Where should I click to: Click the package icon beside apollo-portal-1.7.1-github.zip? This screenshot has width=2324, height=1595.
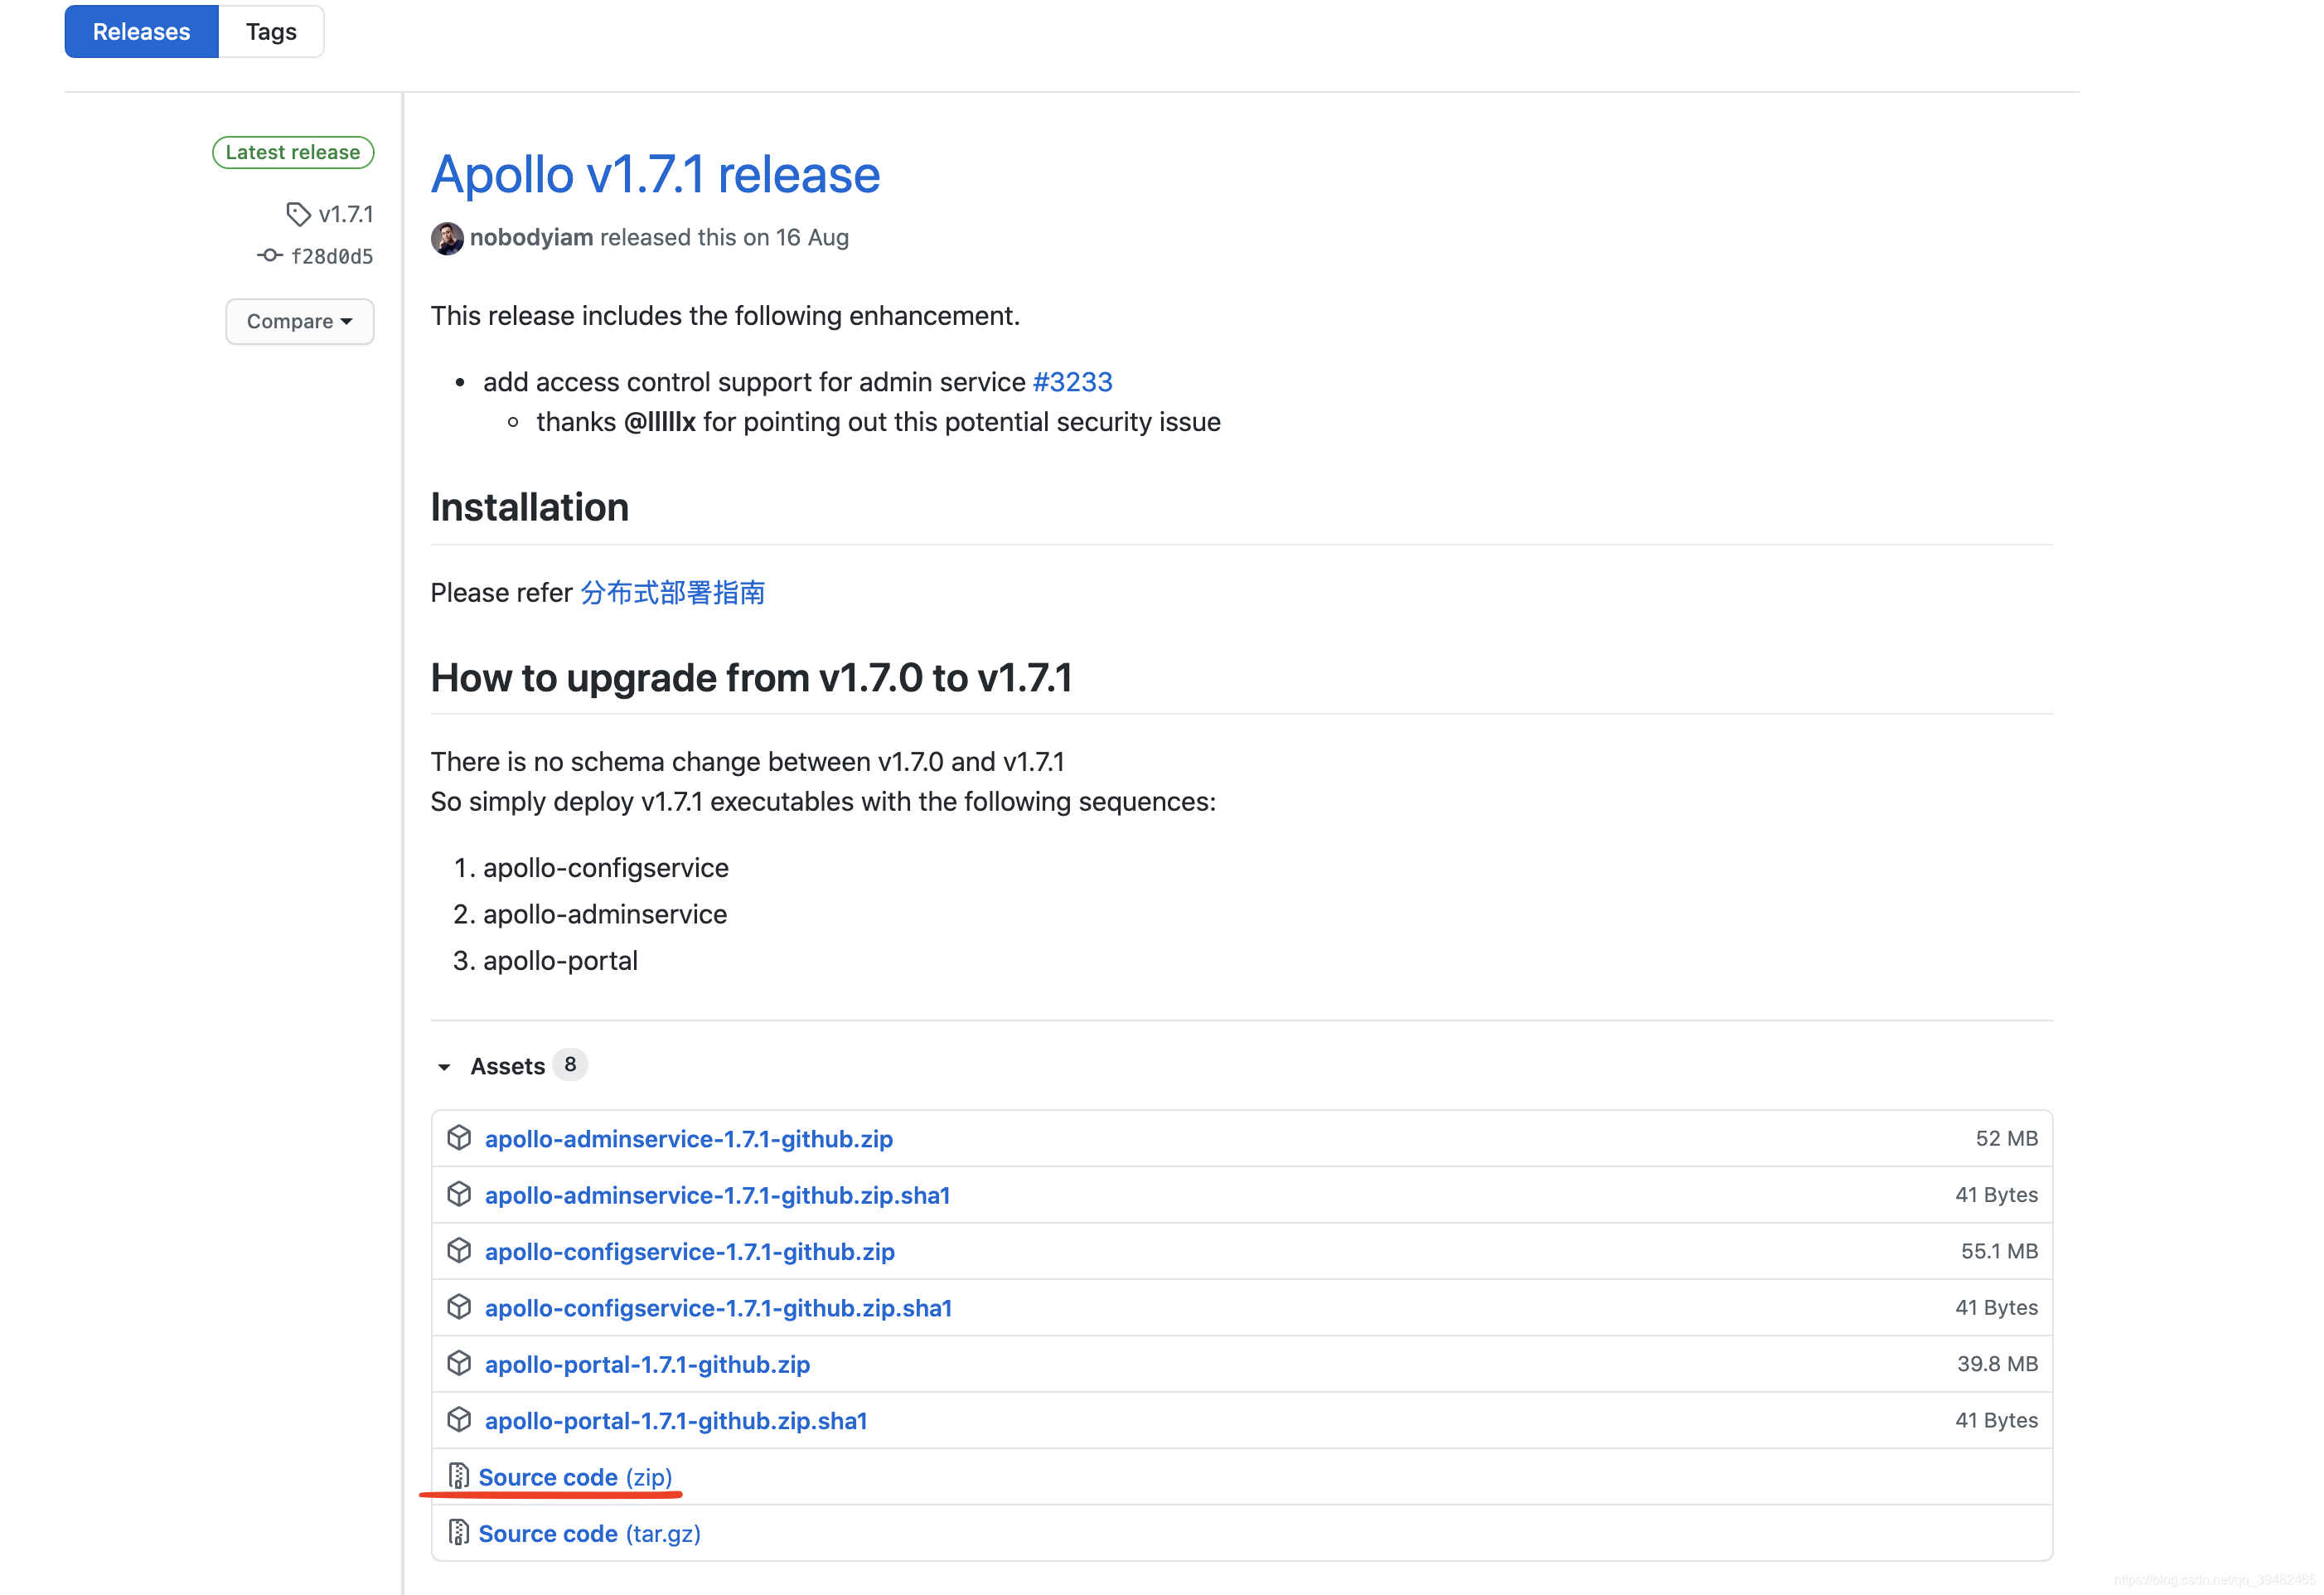pyautogui.click(x=459, y=1363)
